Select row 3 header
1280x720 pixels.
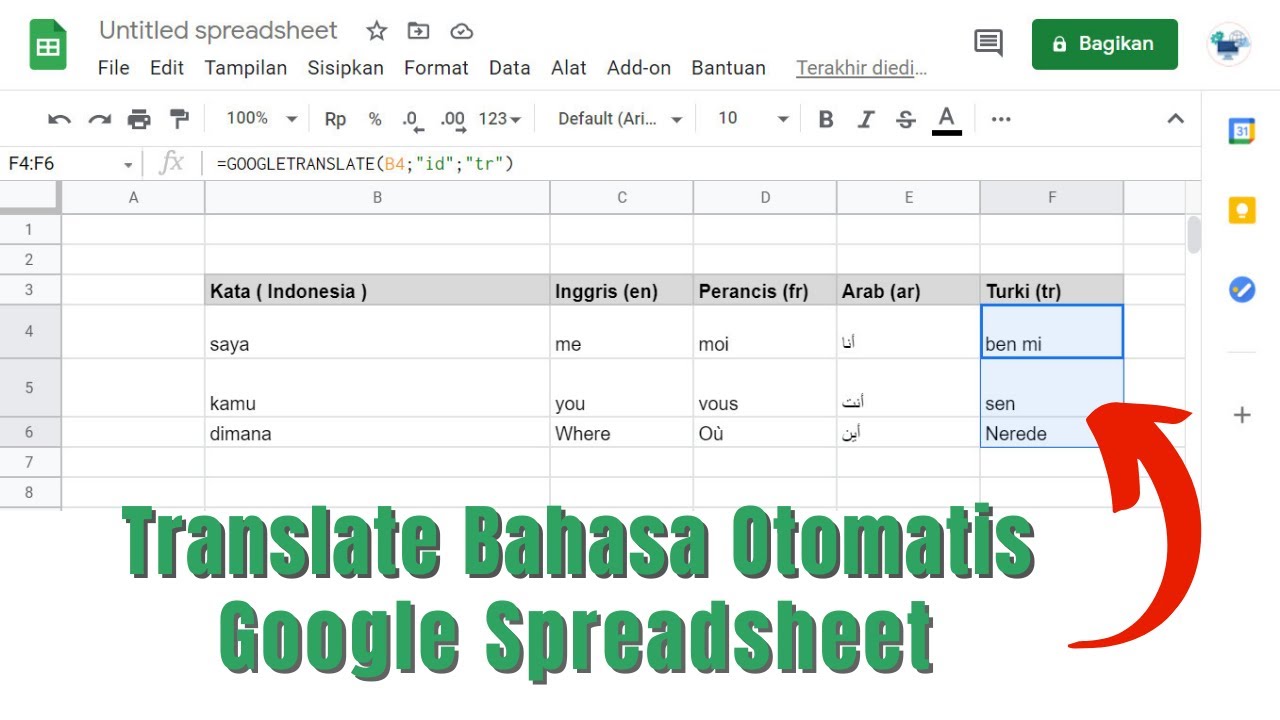point(30,290)
